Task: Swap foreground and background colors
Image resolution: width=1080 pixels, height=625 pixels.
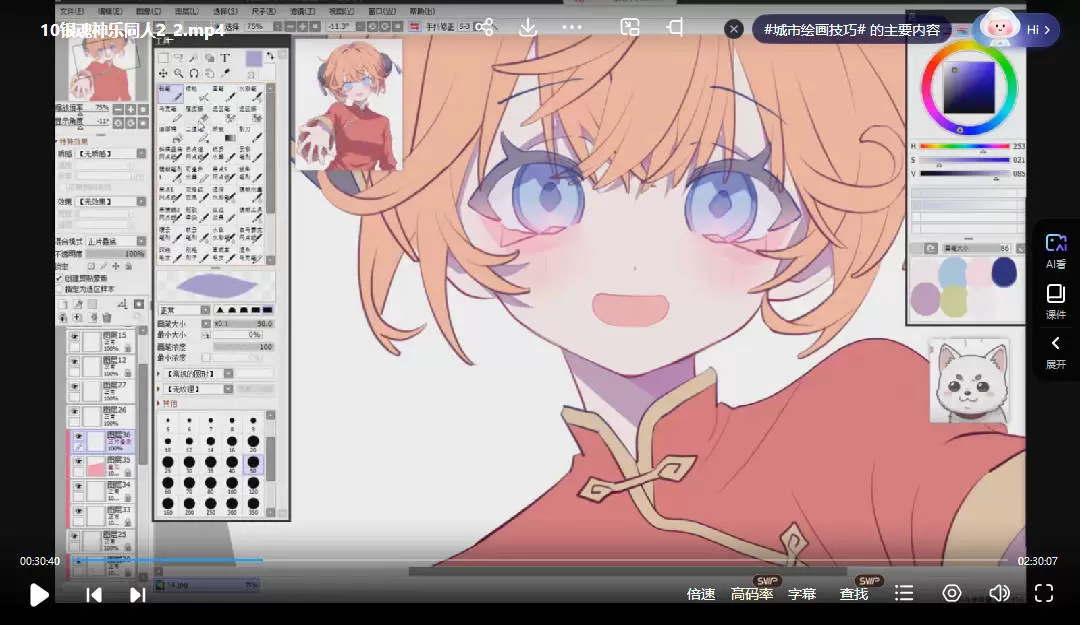Action: click(x=270, y=55)
